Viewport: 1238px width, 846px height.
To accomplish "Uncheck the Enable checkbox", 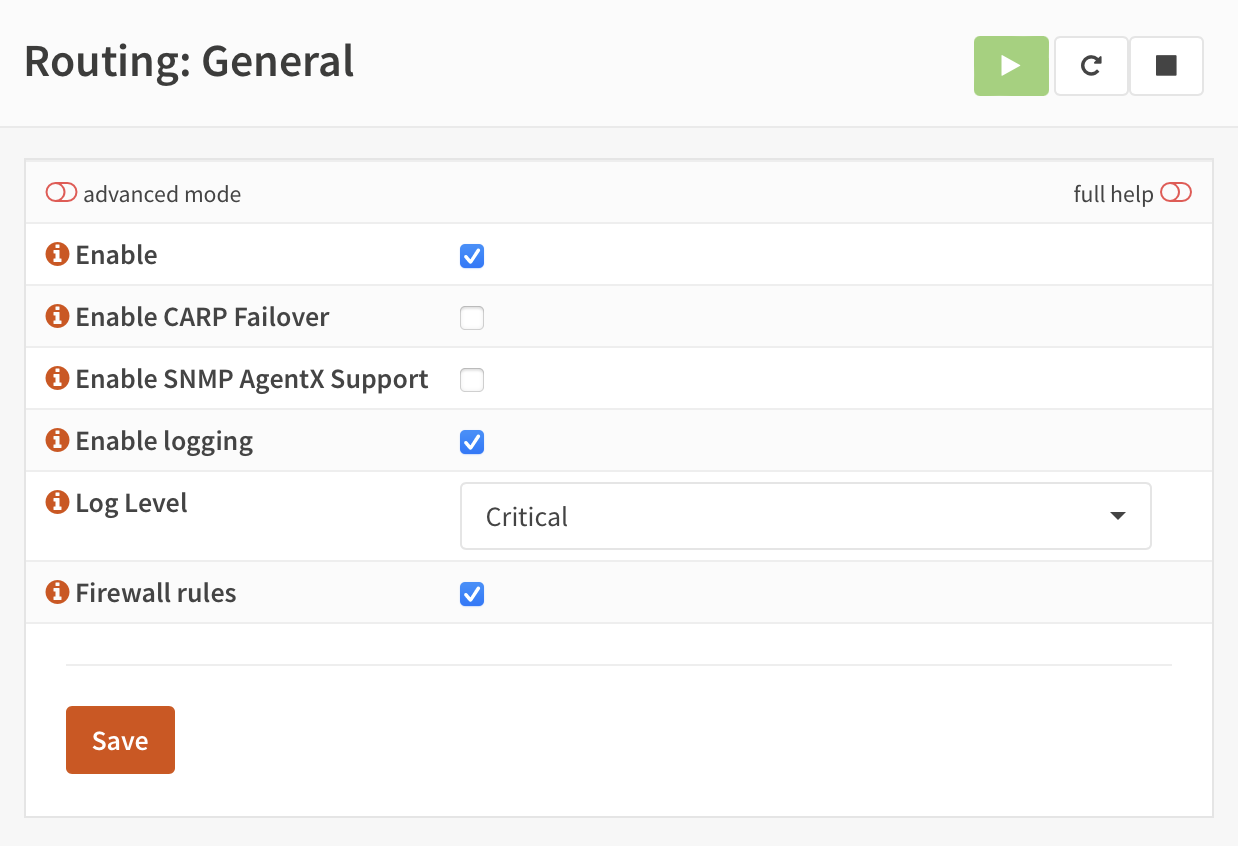I will 472,256.
